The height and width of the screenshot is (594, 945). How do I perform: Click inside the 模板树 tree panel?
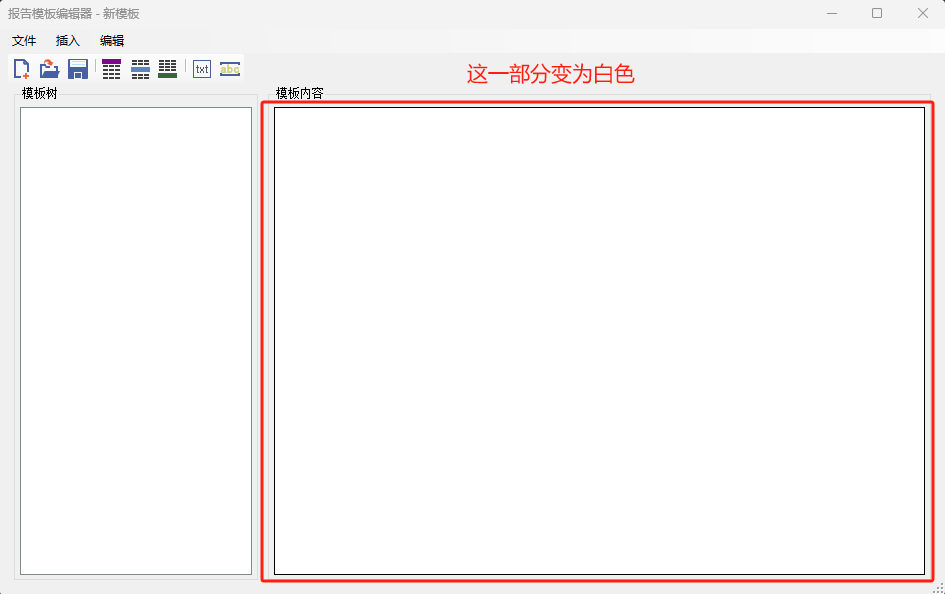tap(136, 341)
